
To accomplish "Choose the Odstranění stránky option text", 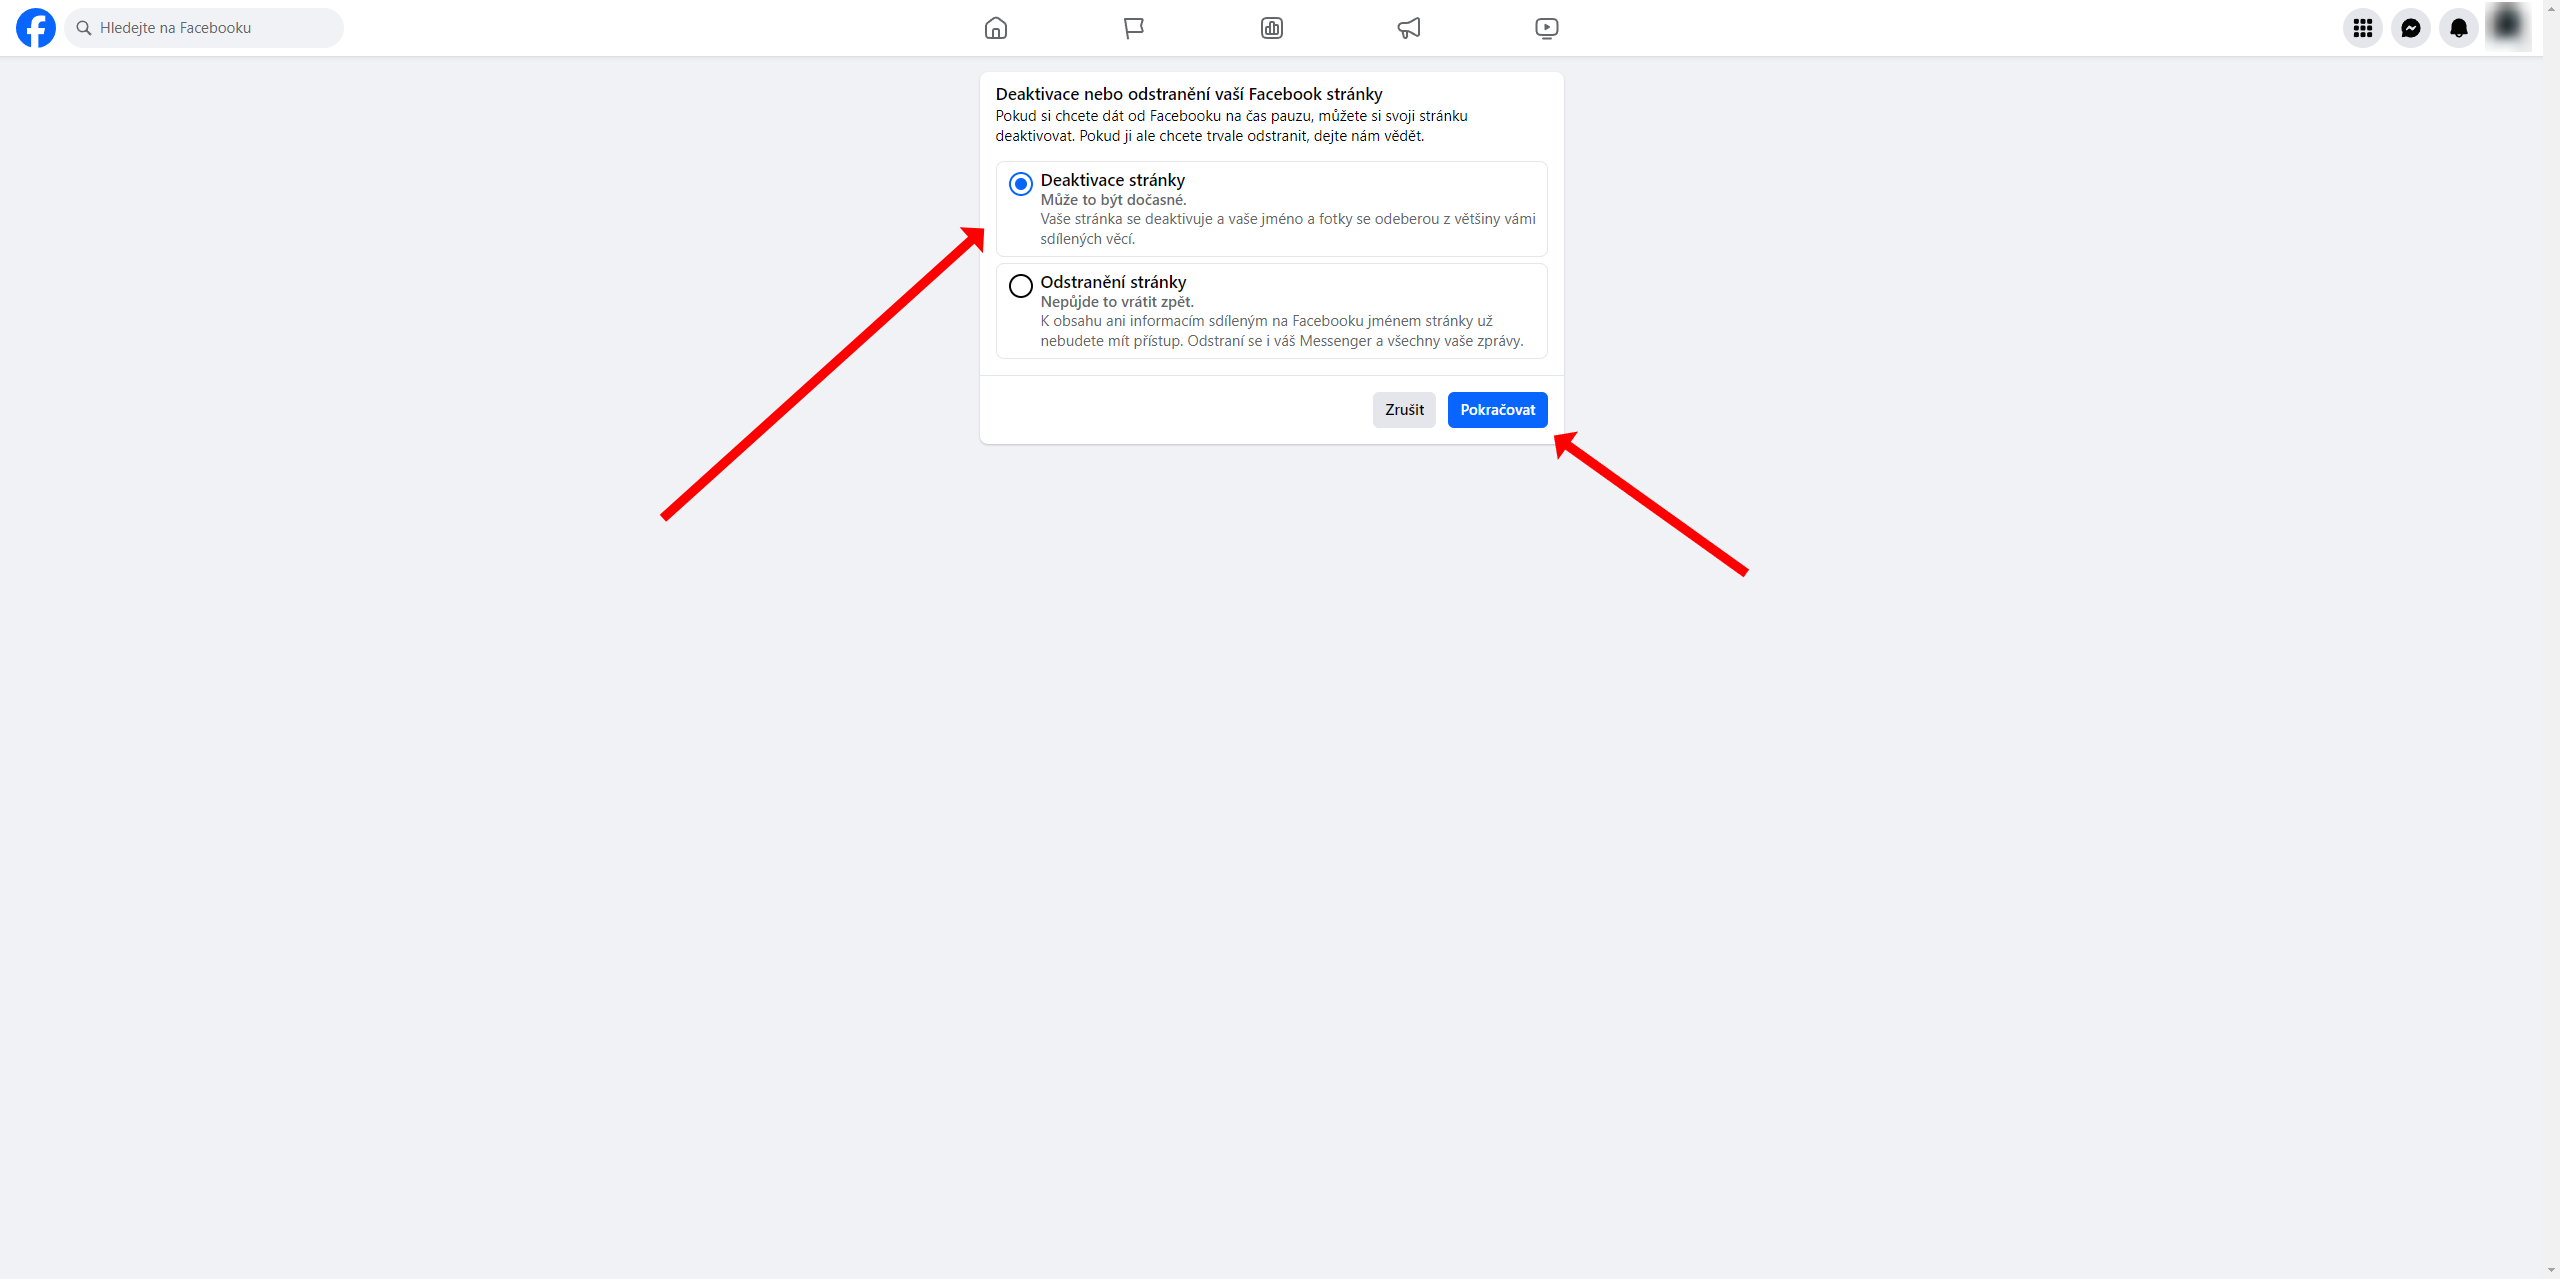I will click(1113, 282).
